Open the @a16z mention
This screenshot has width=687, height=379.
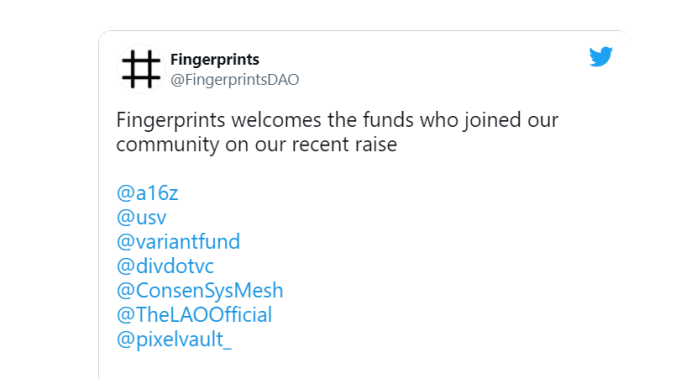(147, 193)
